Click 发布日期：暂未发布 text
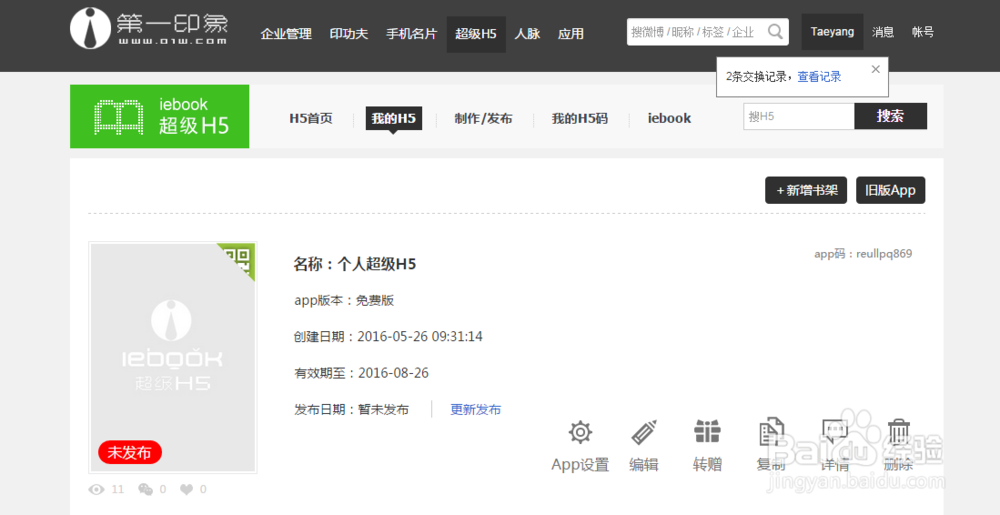 coord(351,410)
